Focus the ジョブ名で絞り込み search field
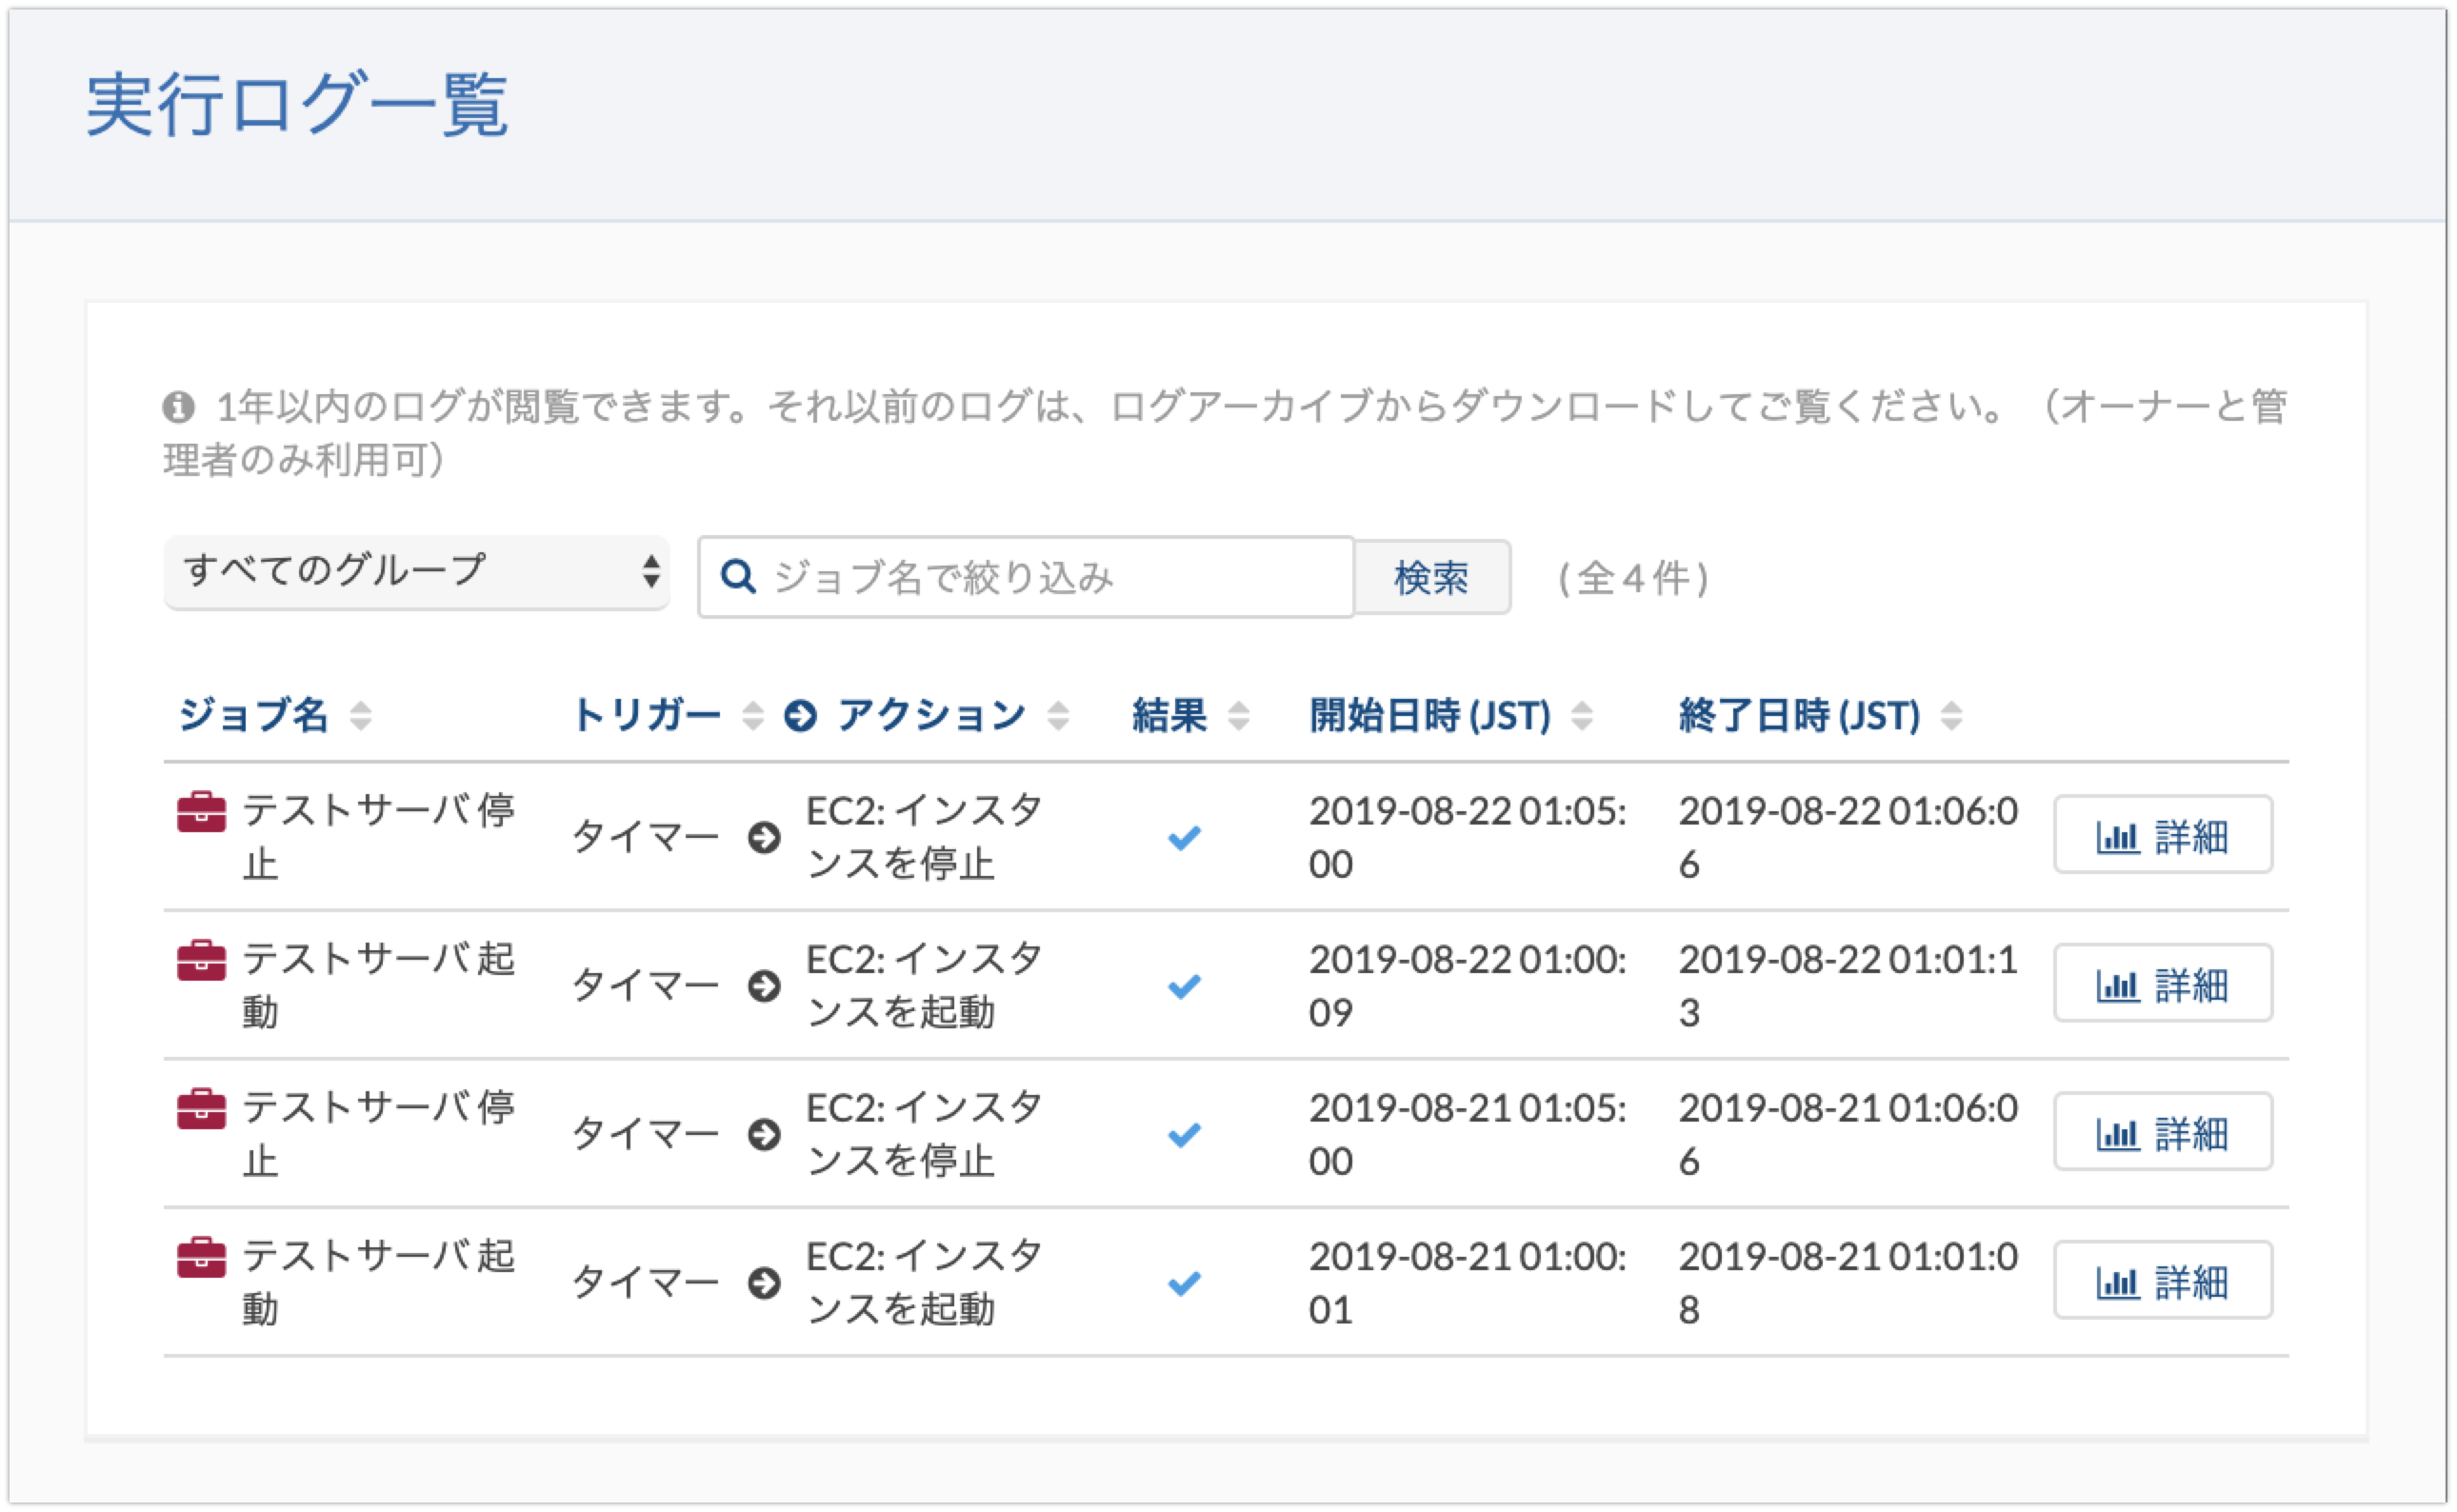This screenshot has height=1512, width=2457. pyautogui.click(x=1026, y=577)
